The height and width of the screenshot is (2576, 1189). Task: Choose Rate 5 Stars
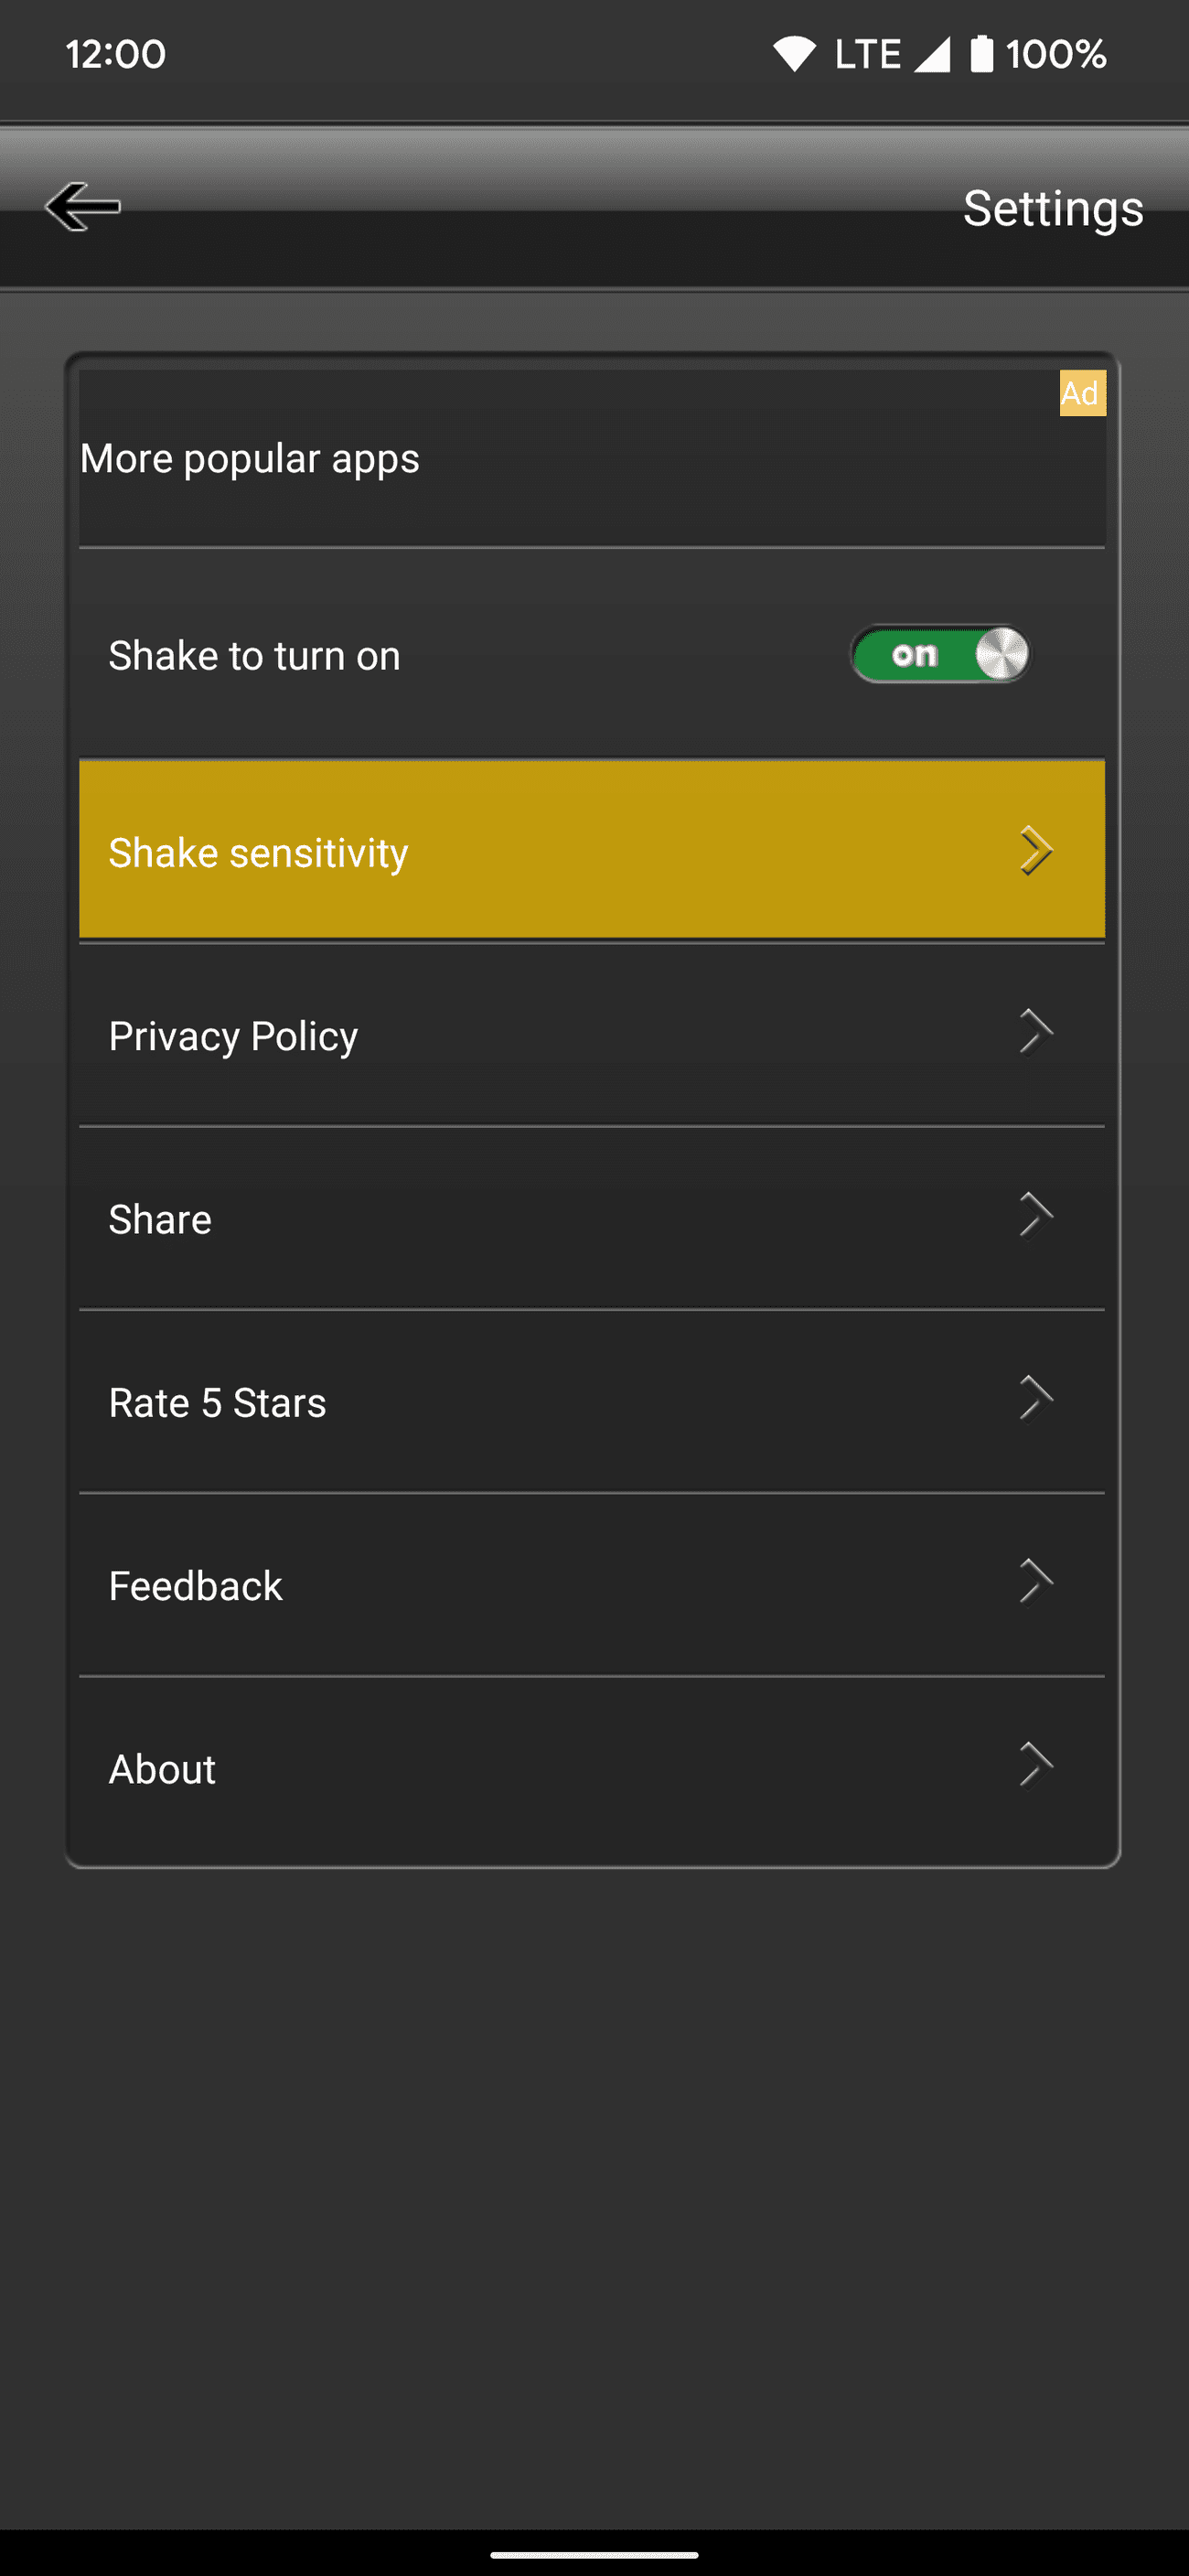(x=217, y=1403)
